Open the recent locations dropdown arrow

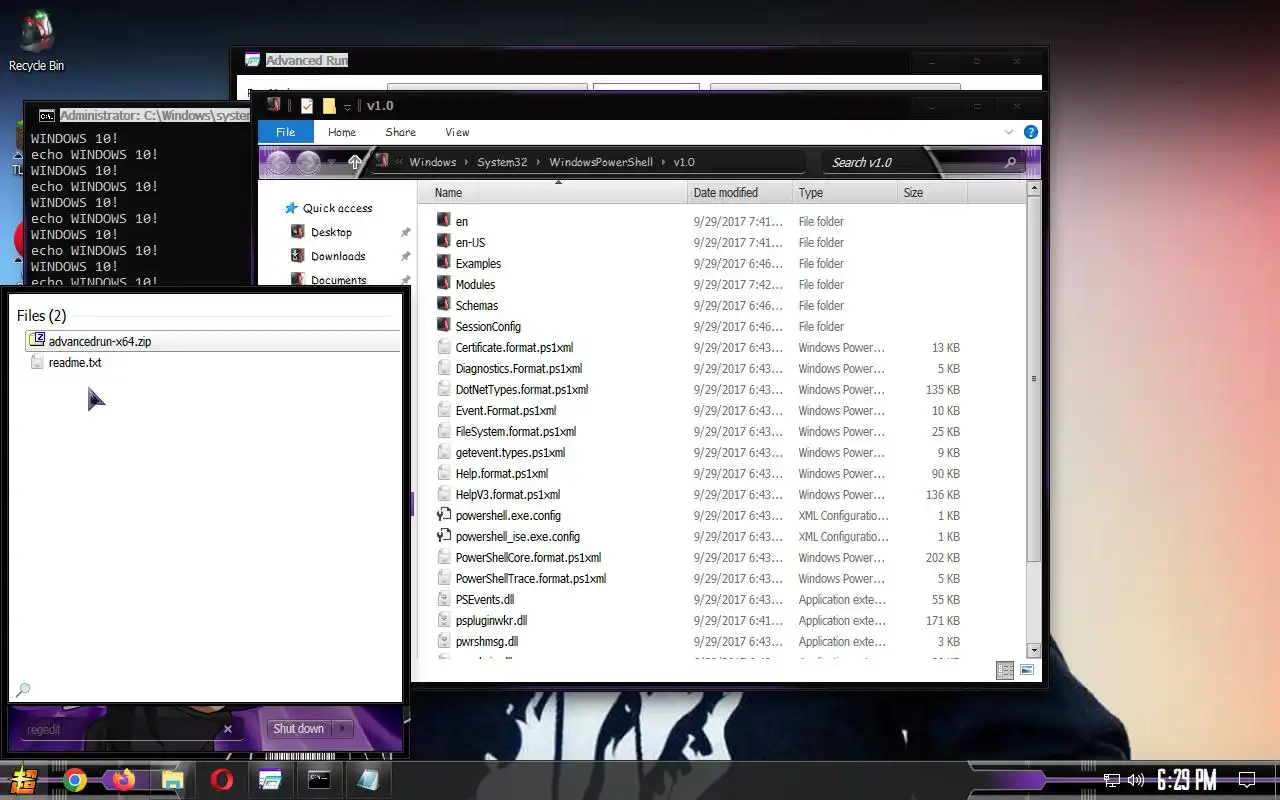pos(331,162)
